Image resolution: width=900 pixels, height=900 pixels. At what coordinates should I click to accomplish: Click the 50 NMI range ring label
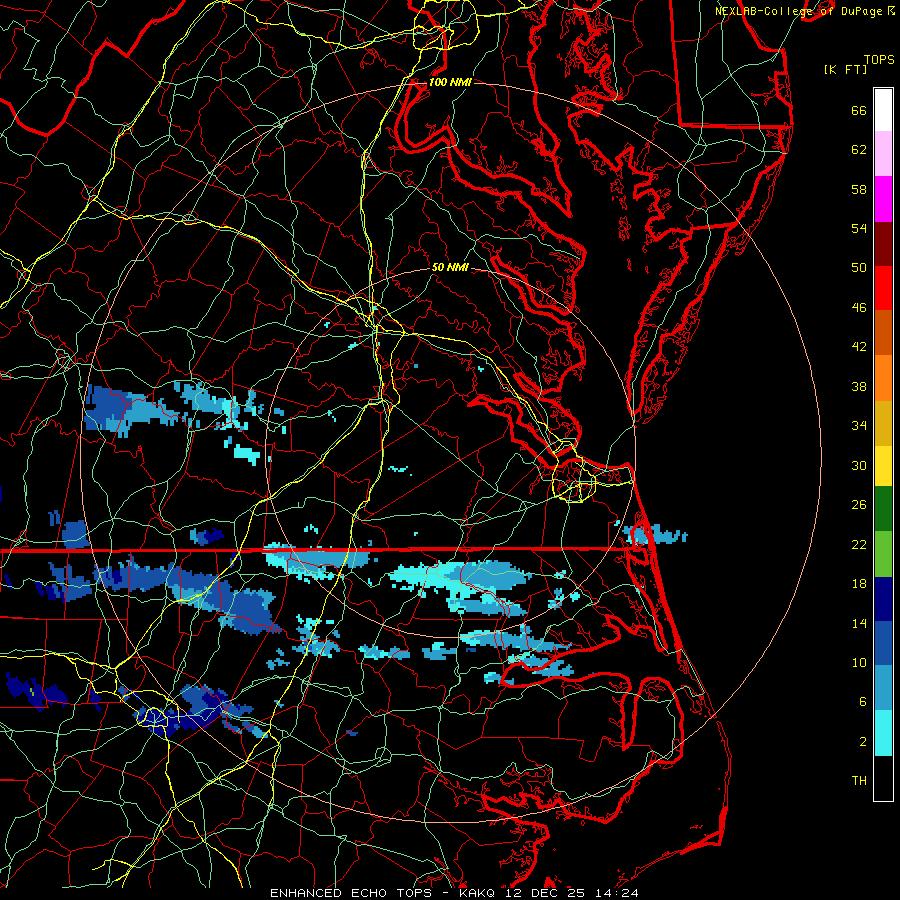(450, 267)
